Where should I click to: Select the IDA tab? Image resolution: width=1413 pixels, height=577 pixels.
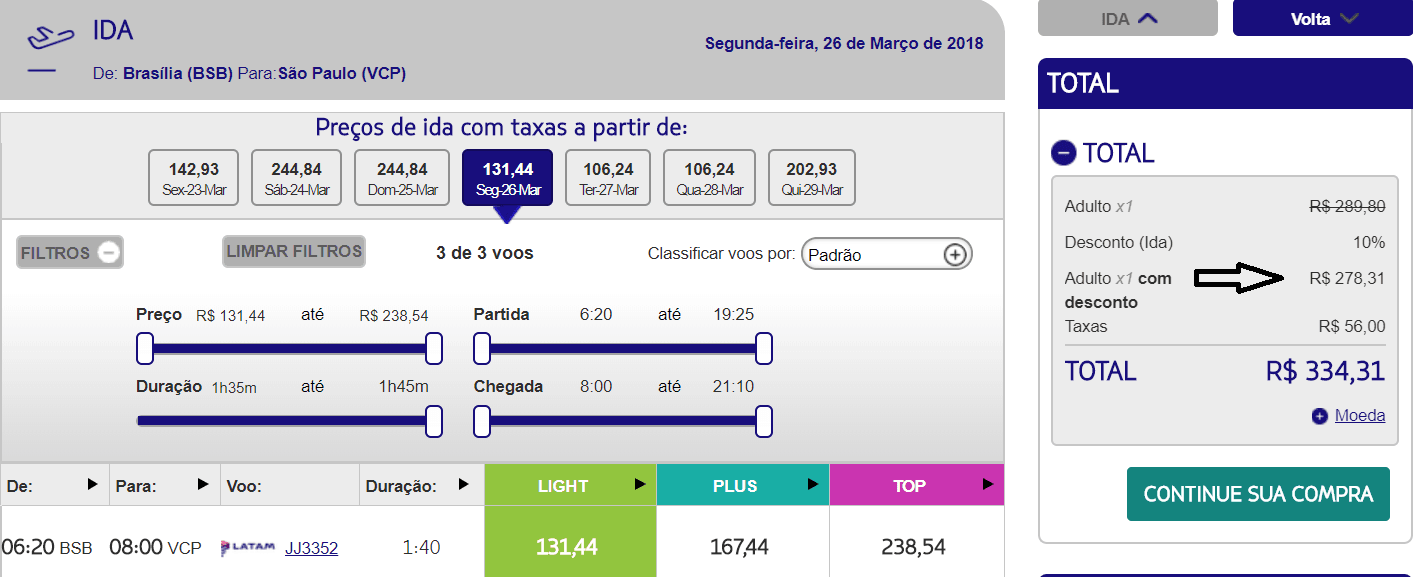coord(1127,18)
